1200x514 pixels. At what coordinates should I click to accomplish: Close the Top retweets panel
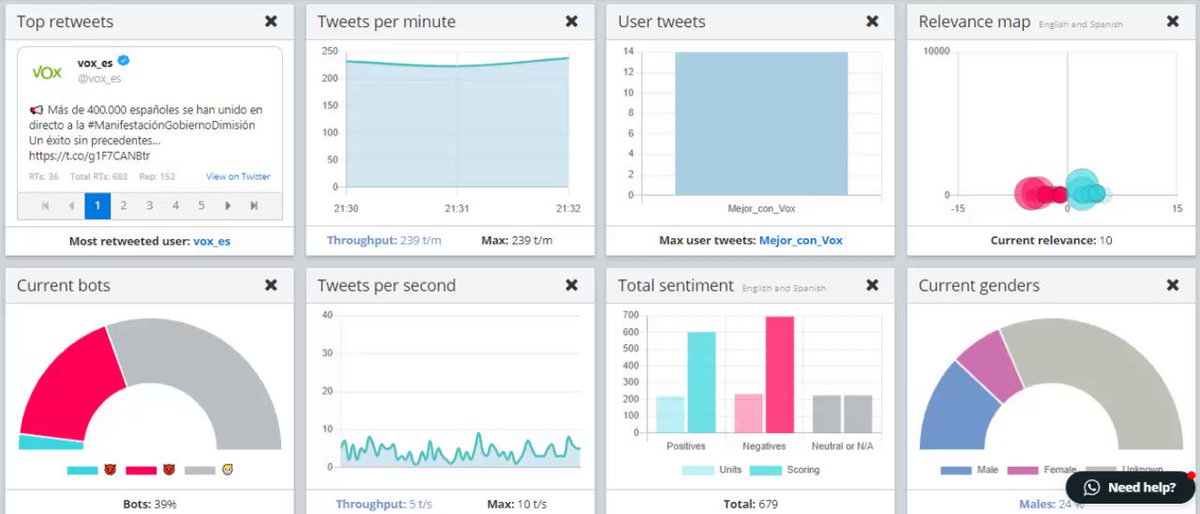[x=271, y=21]
